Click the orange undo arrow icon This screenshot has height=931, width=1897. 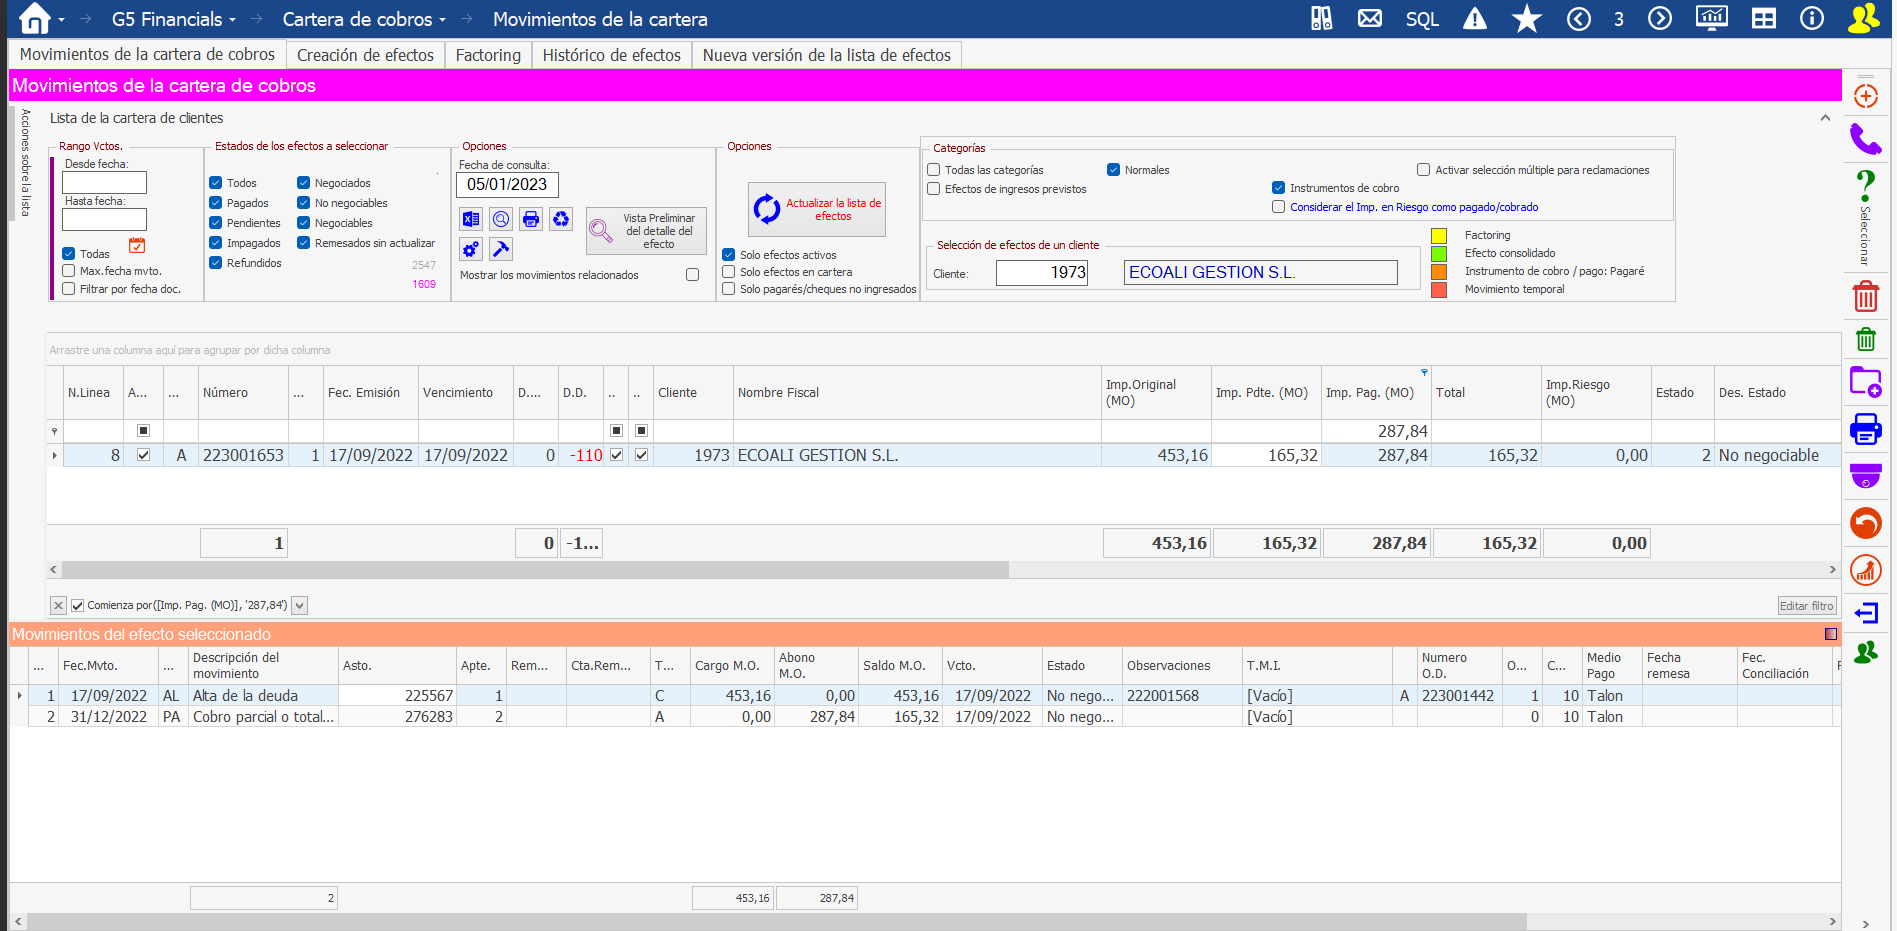(x=1865, y=523)
